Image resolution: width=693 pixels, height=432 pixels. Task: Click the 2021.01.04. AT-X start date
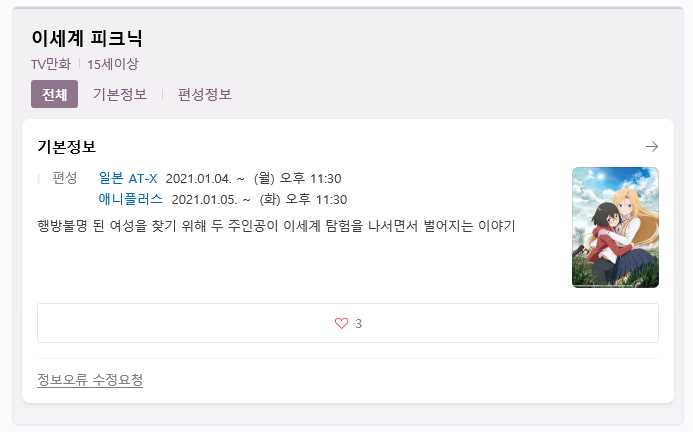pos(198,179)
